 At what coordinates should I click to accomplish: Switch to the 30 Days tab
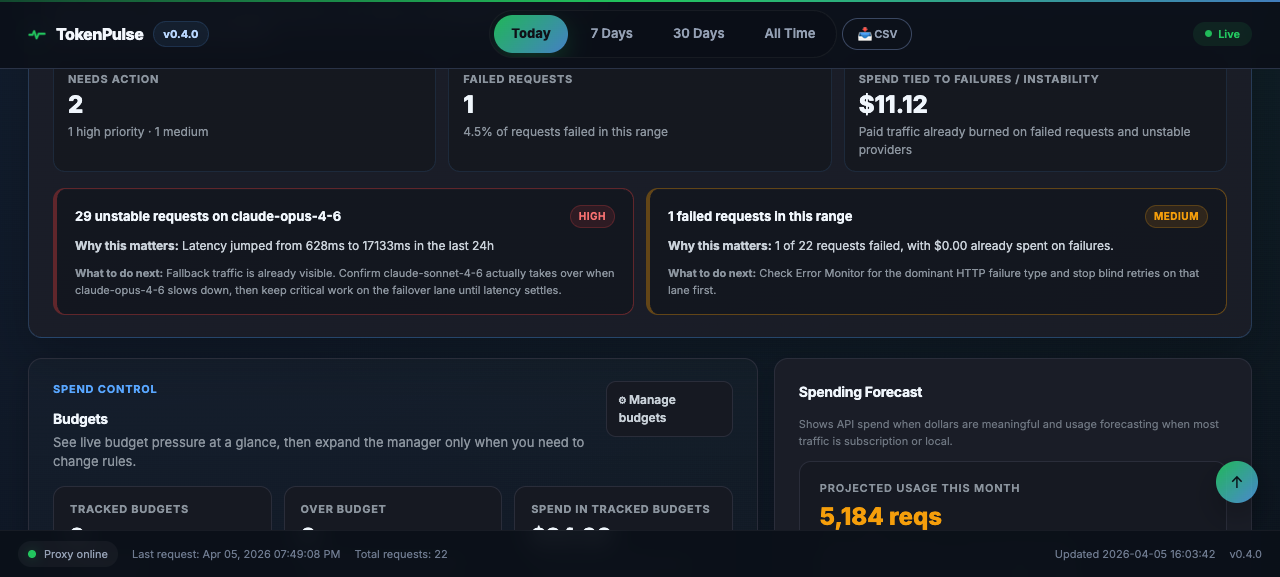pyautogui.click(x=698, y=33)
